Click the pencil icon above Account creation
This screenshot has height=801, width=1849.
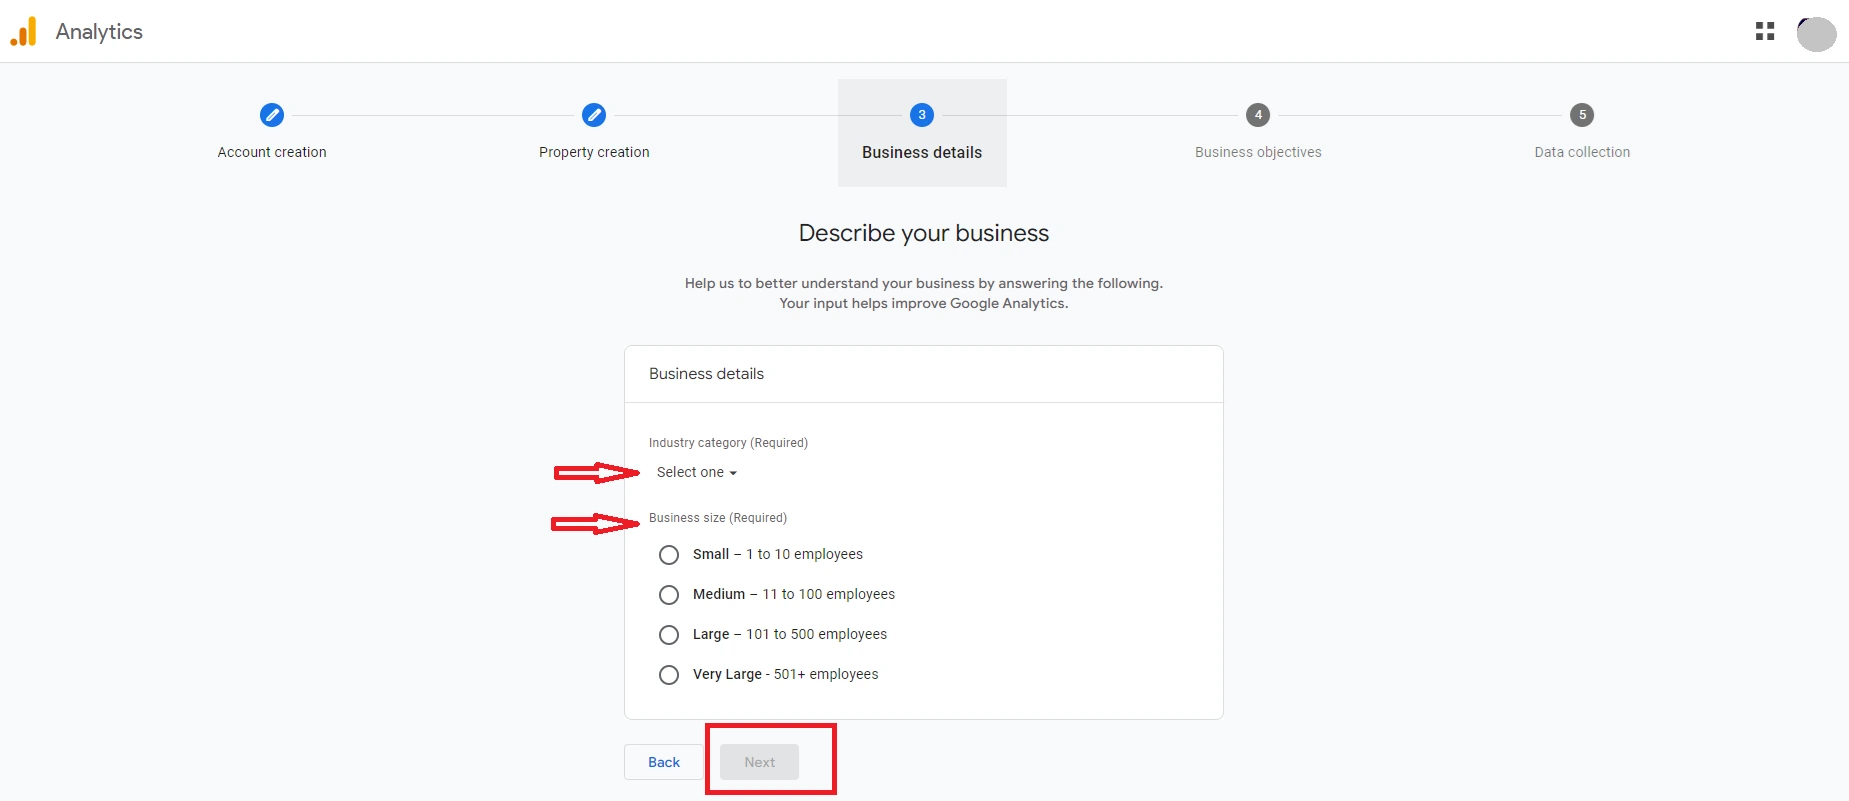click(x=271, y=115)
